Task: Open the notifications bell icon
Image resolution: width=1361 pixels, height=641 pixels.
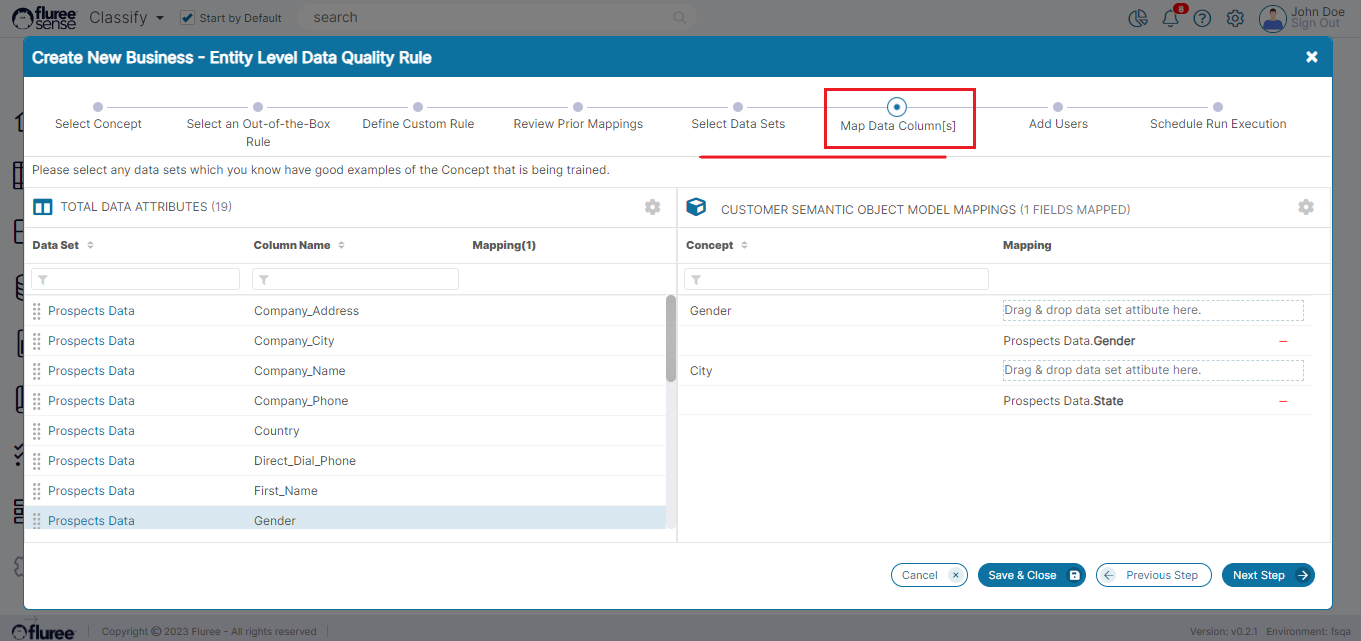Action: click(x=1170, y=18)
